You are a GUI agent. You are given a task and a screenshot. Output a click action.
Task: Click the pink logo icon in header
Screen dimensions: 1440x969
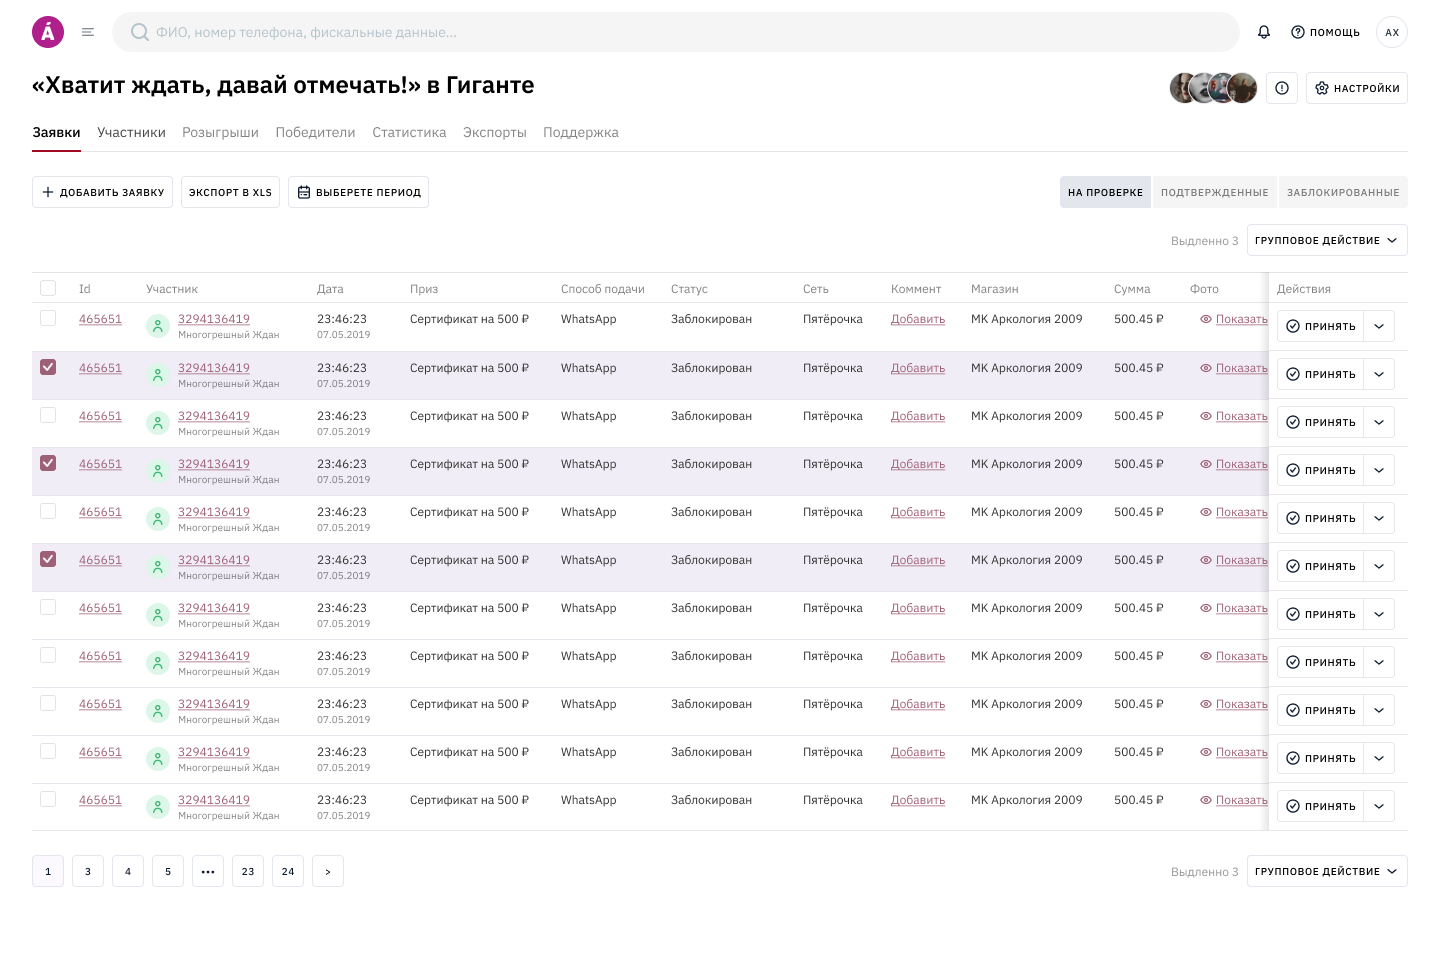pos(48,32)
